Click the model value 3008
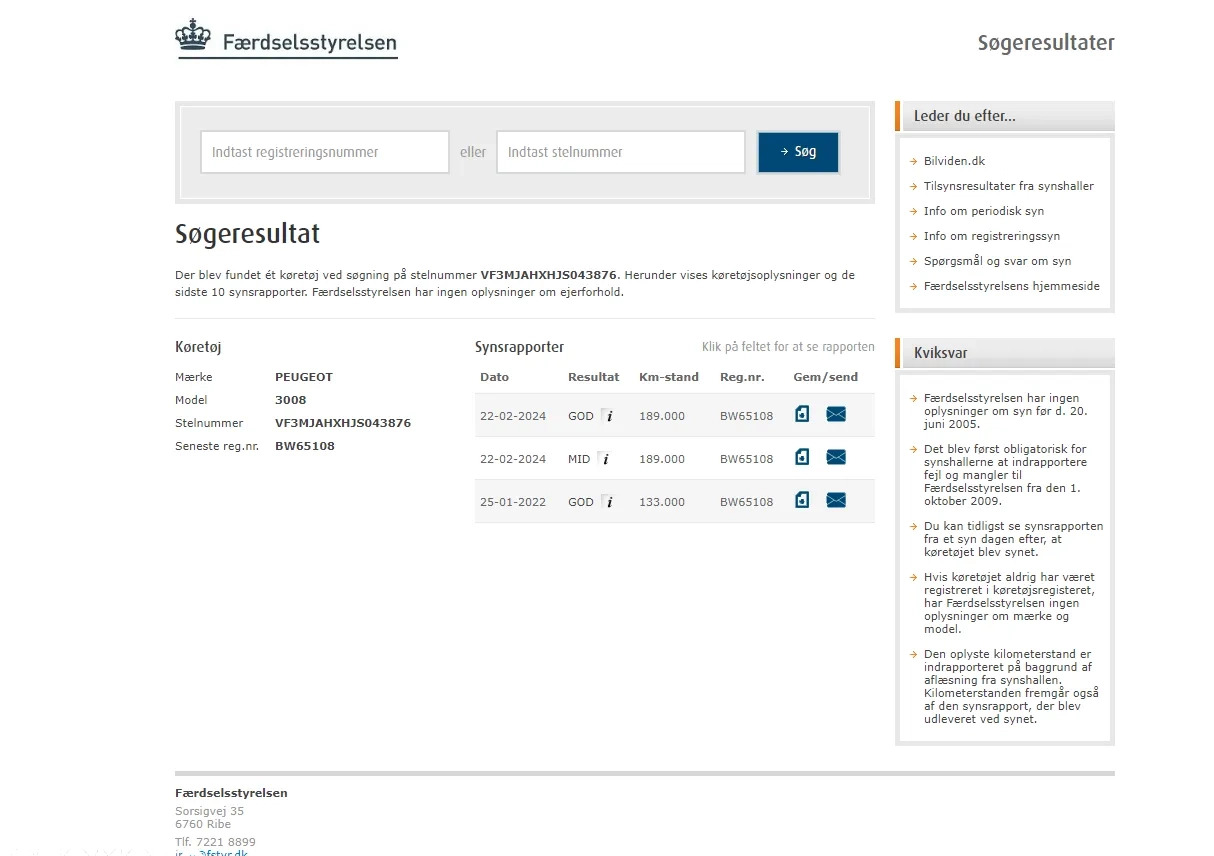The height and width of the screenshot is (856, 1214). [x=291, y=400]
